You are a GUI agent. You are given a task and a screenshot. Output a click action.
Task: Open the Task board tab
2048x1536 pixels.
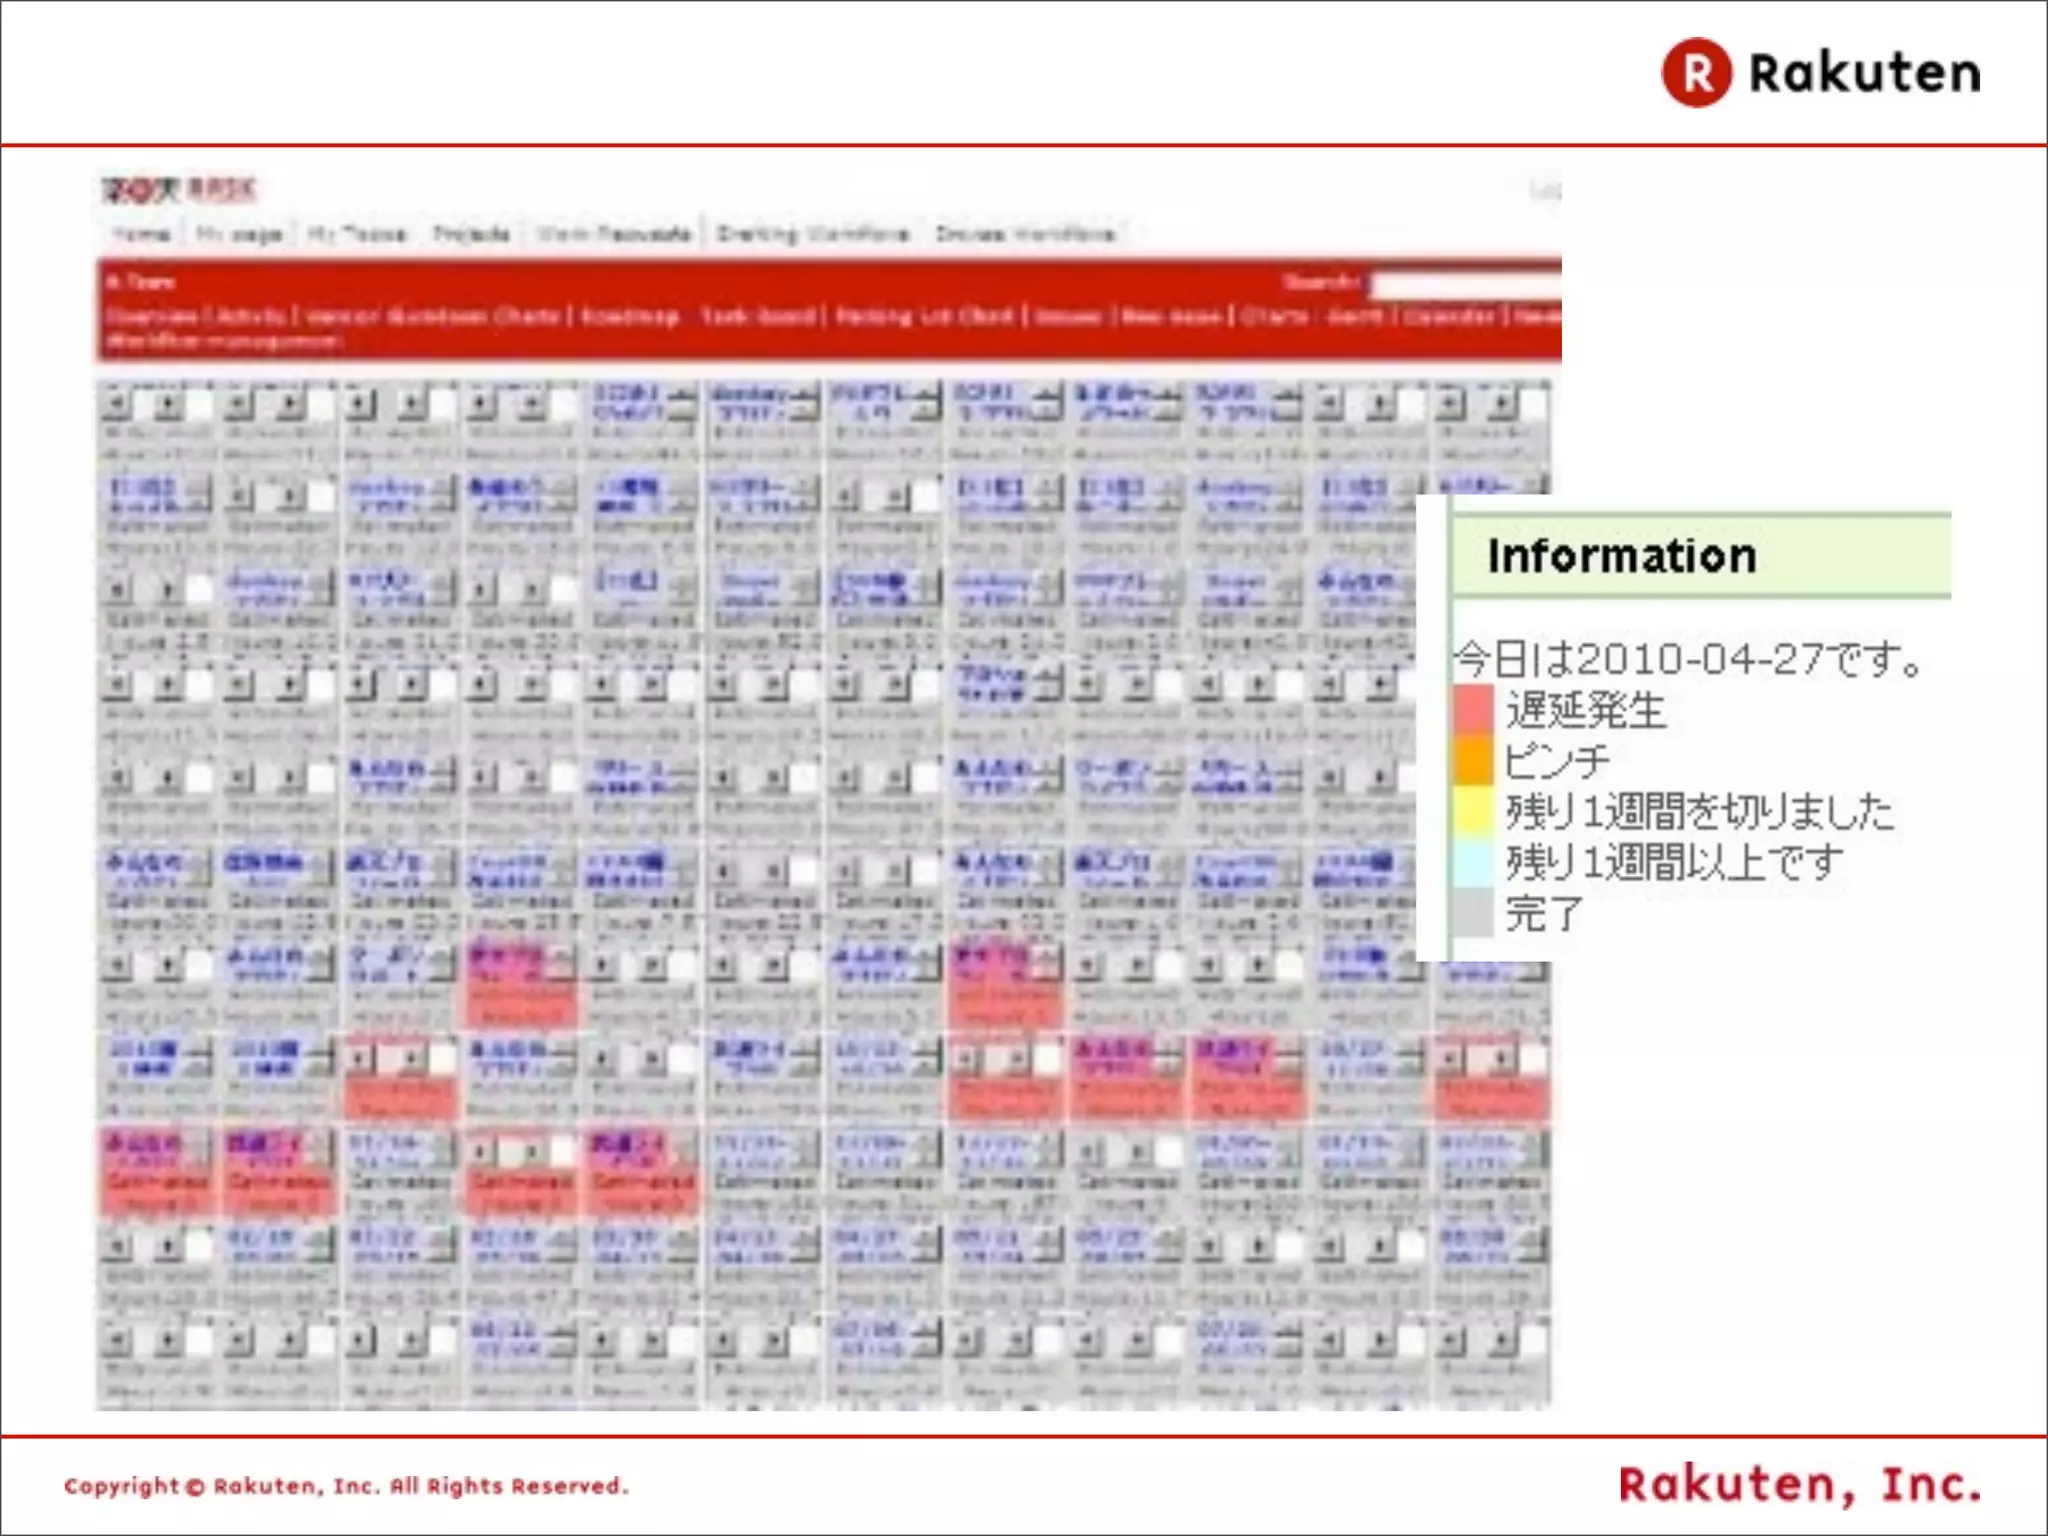[x=756, y=316]
